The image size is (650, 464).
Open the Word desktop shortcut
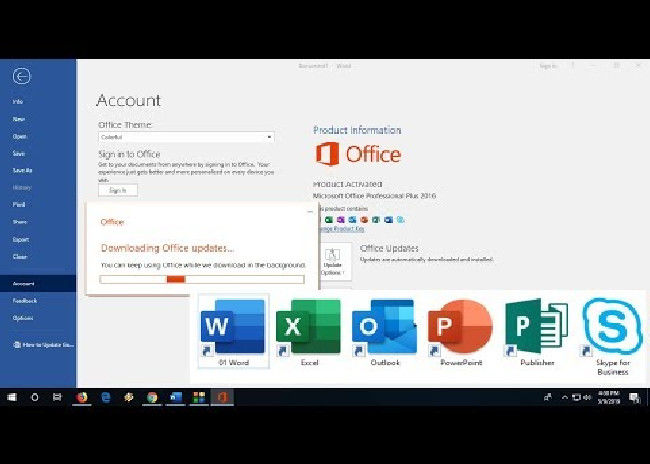point(233,326)
